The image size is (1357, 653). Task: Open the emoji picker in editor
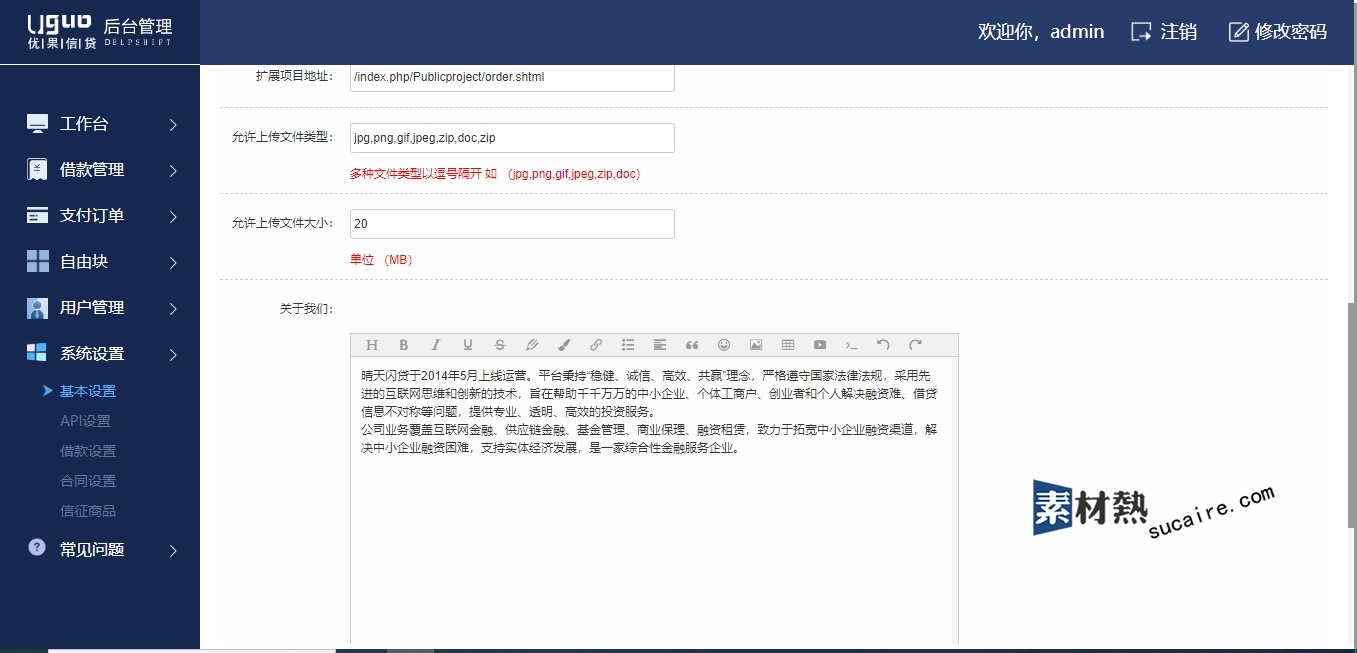pos(724,345)
